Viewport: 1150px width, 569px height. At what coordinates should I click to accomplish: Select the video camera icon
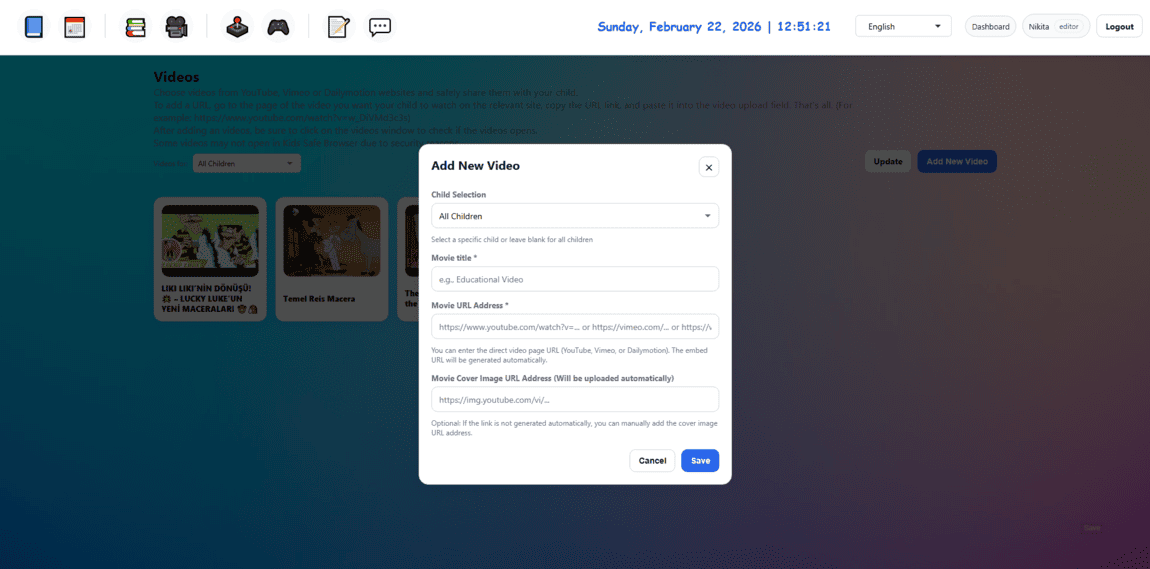pos(177,27)
